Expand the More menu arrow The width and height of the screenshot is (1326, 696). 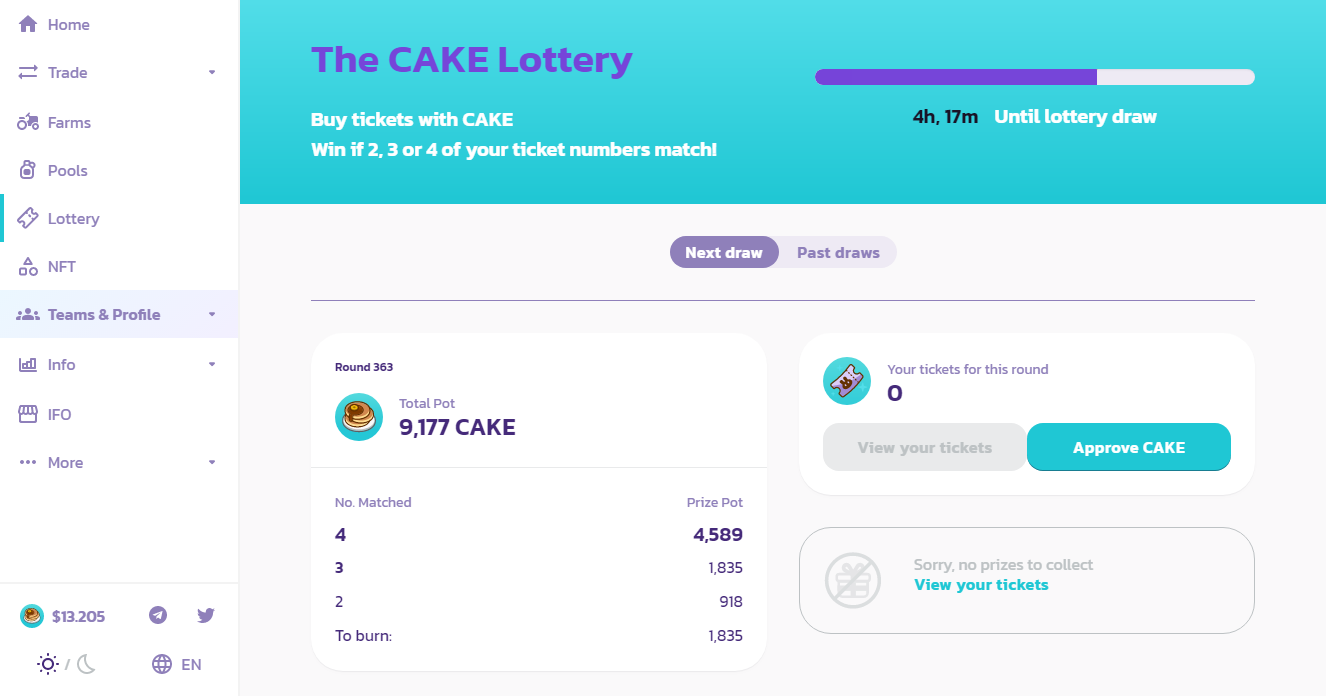point(212,462)
